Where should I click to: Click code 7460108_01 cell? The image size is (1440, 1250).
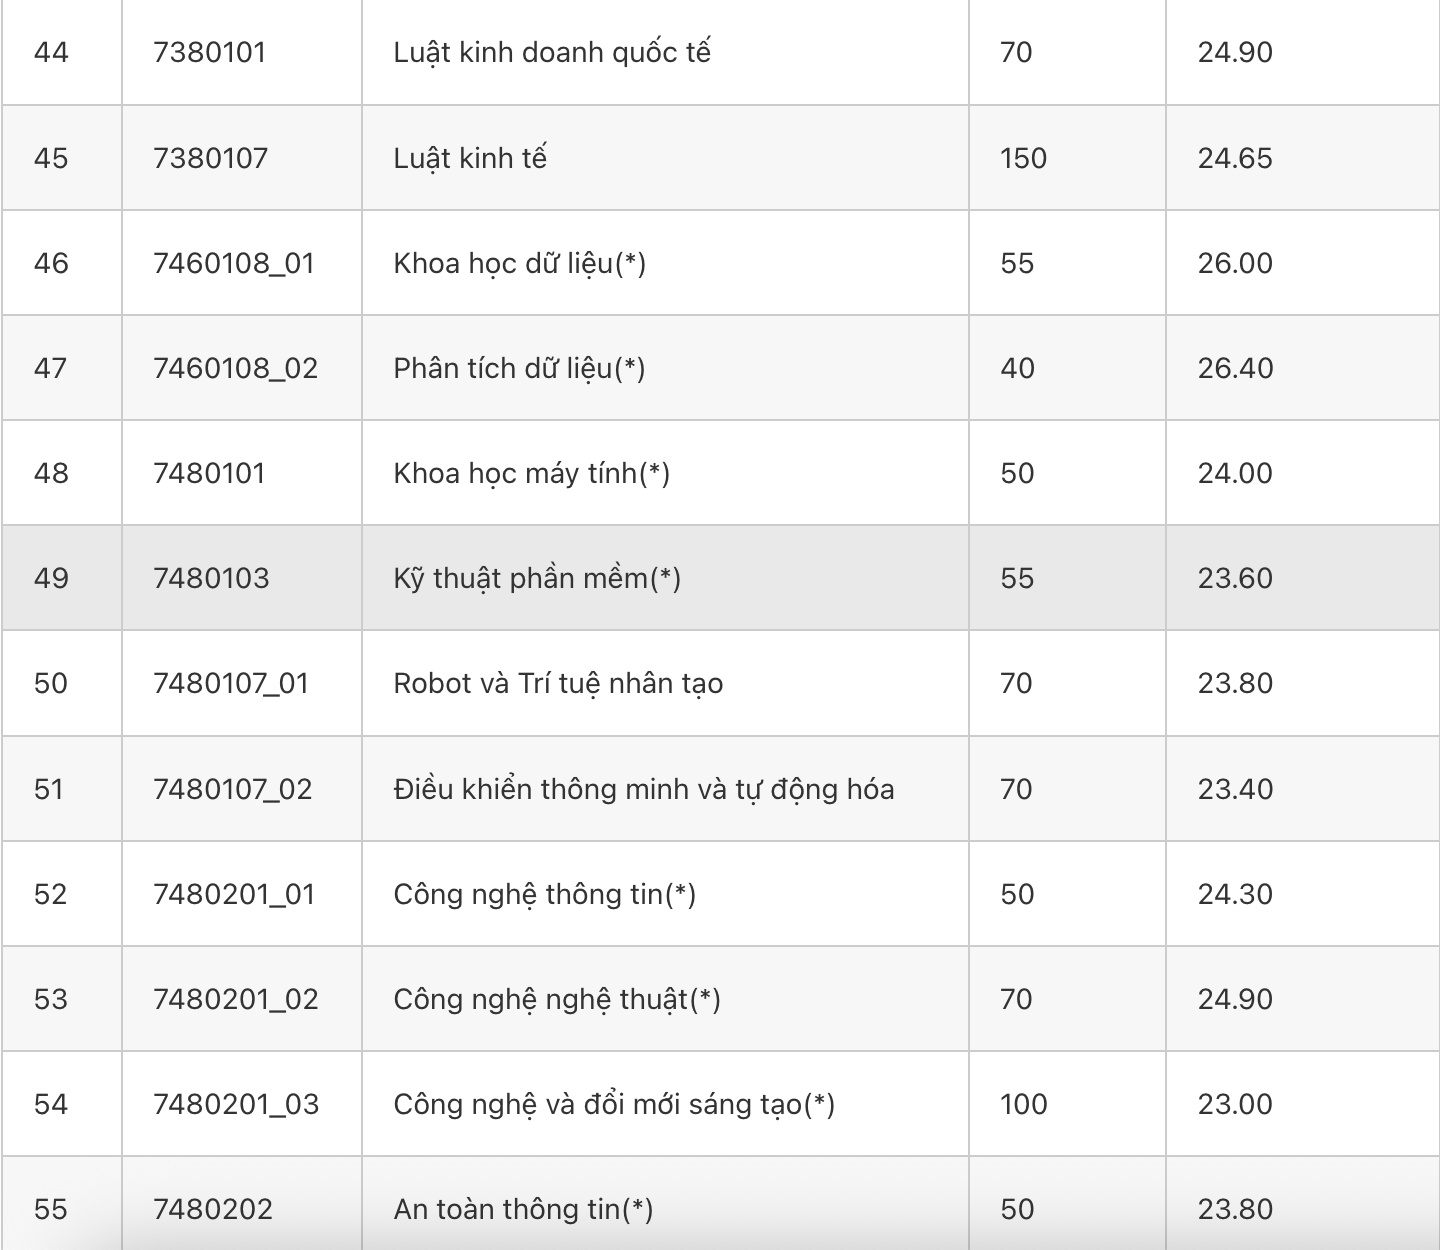pos(242,263)
